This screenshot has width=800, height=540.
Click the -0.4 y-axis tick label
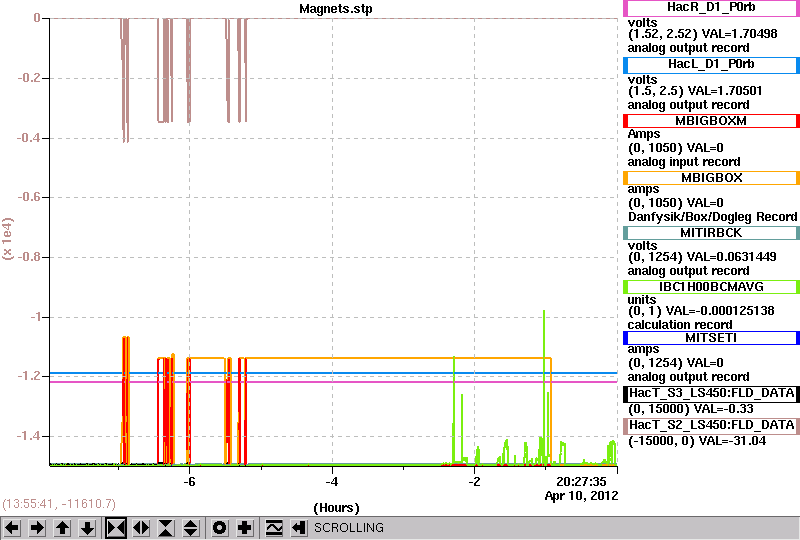coord(29,138)
